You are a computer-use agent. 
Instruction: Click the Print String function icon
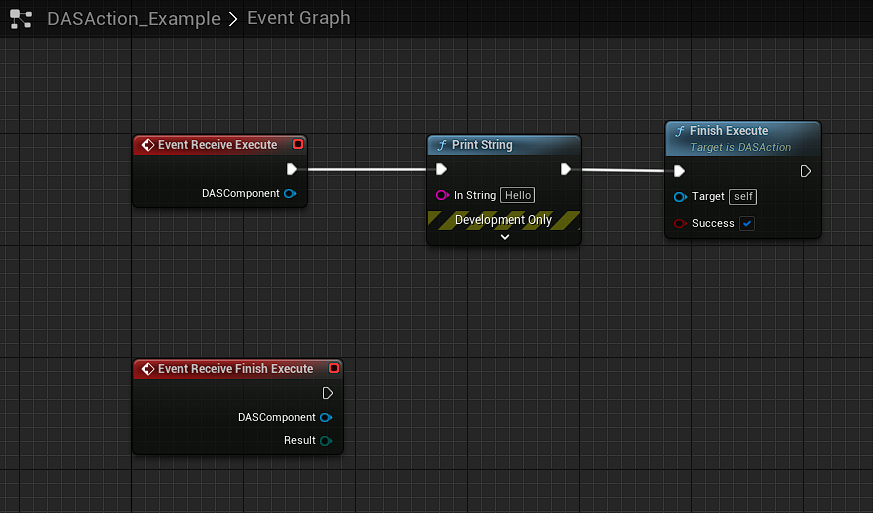tap(442, 145)
